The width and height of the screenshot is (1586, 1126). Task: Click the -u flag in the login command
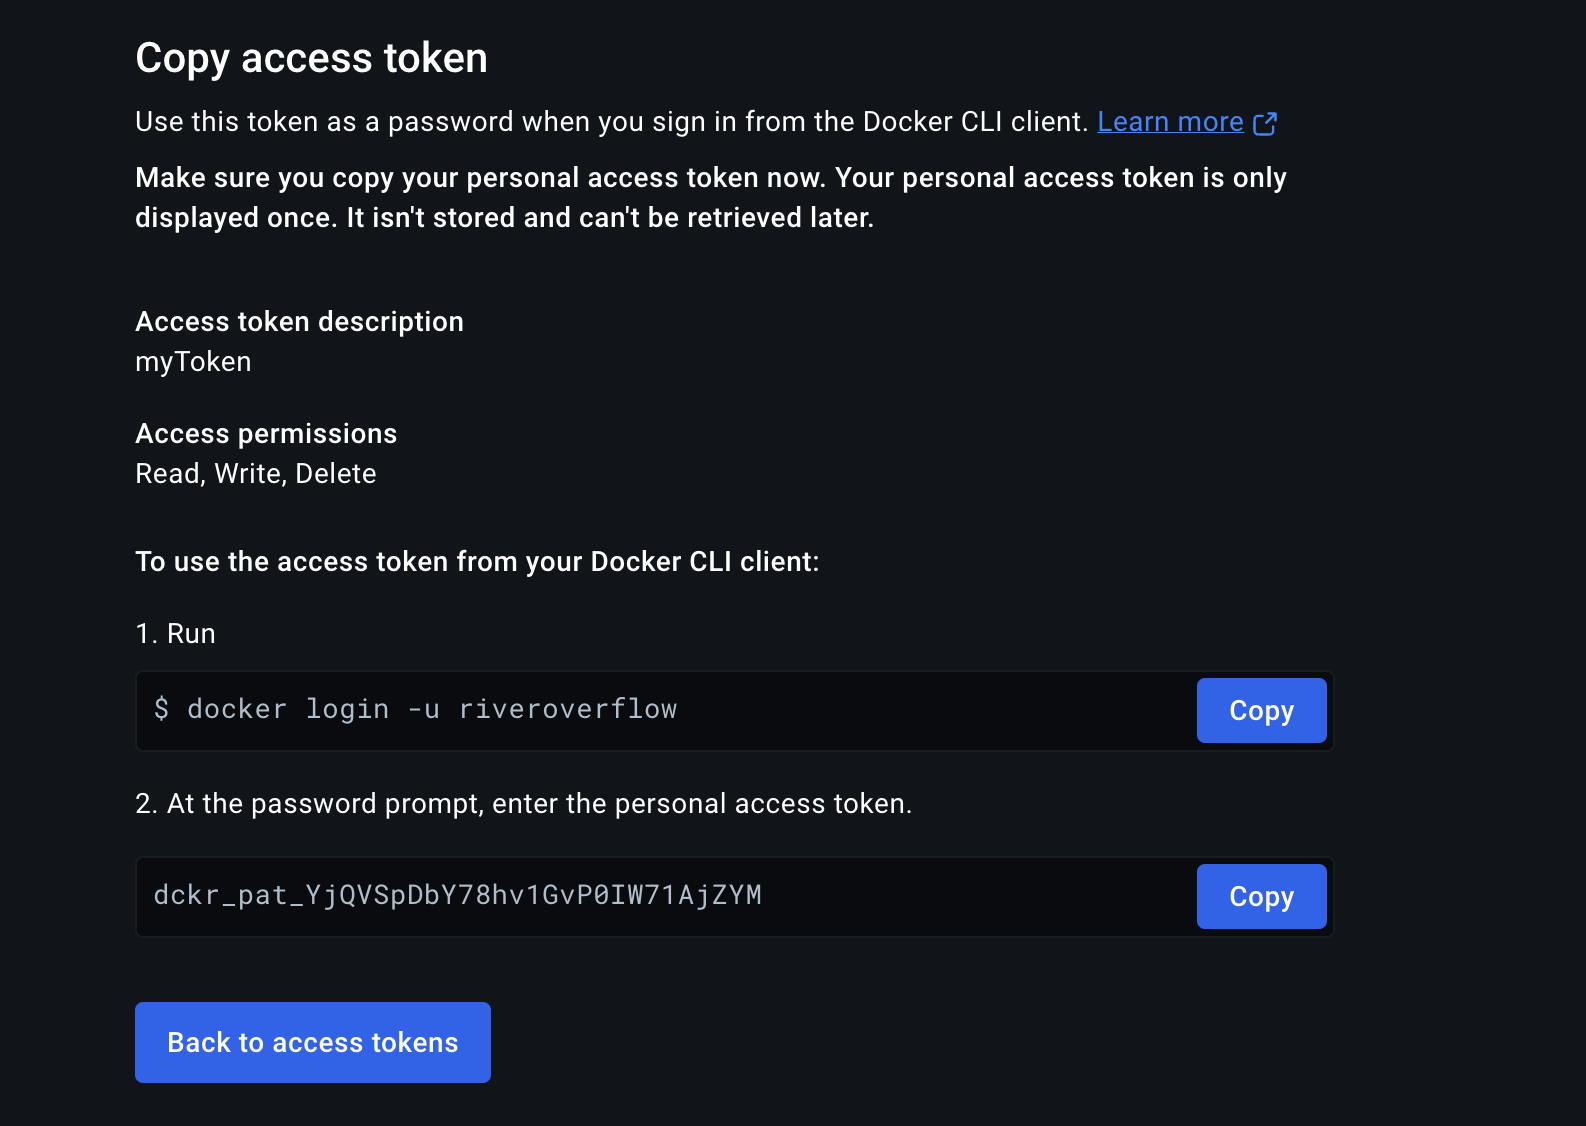423,709
